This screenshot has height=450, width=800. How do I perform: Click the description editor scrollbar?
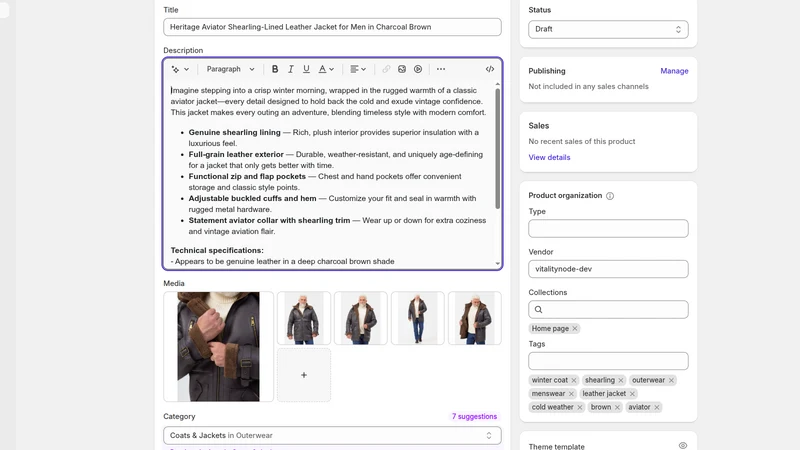pyautogui.click(x=497, y=148)
